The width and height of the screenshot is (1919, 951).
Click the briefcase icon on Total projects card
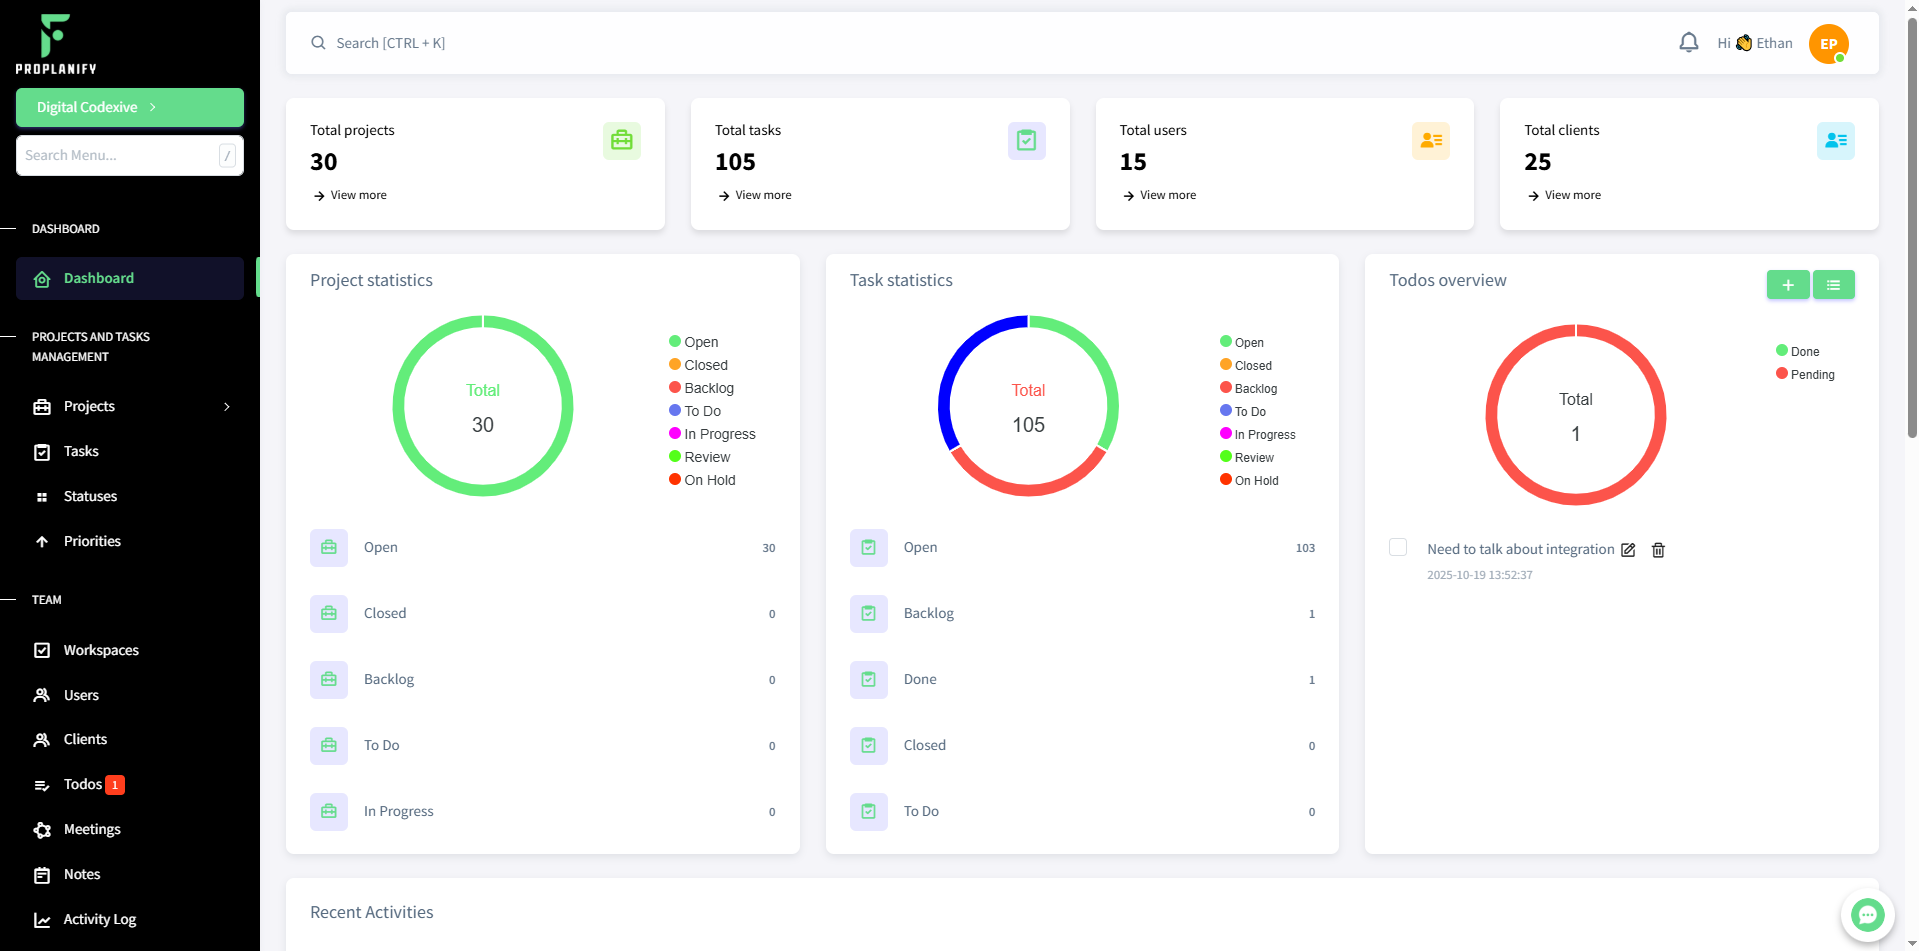[621, 140]
